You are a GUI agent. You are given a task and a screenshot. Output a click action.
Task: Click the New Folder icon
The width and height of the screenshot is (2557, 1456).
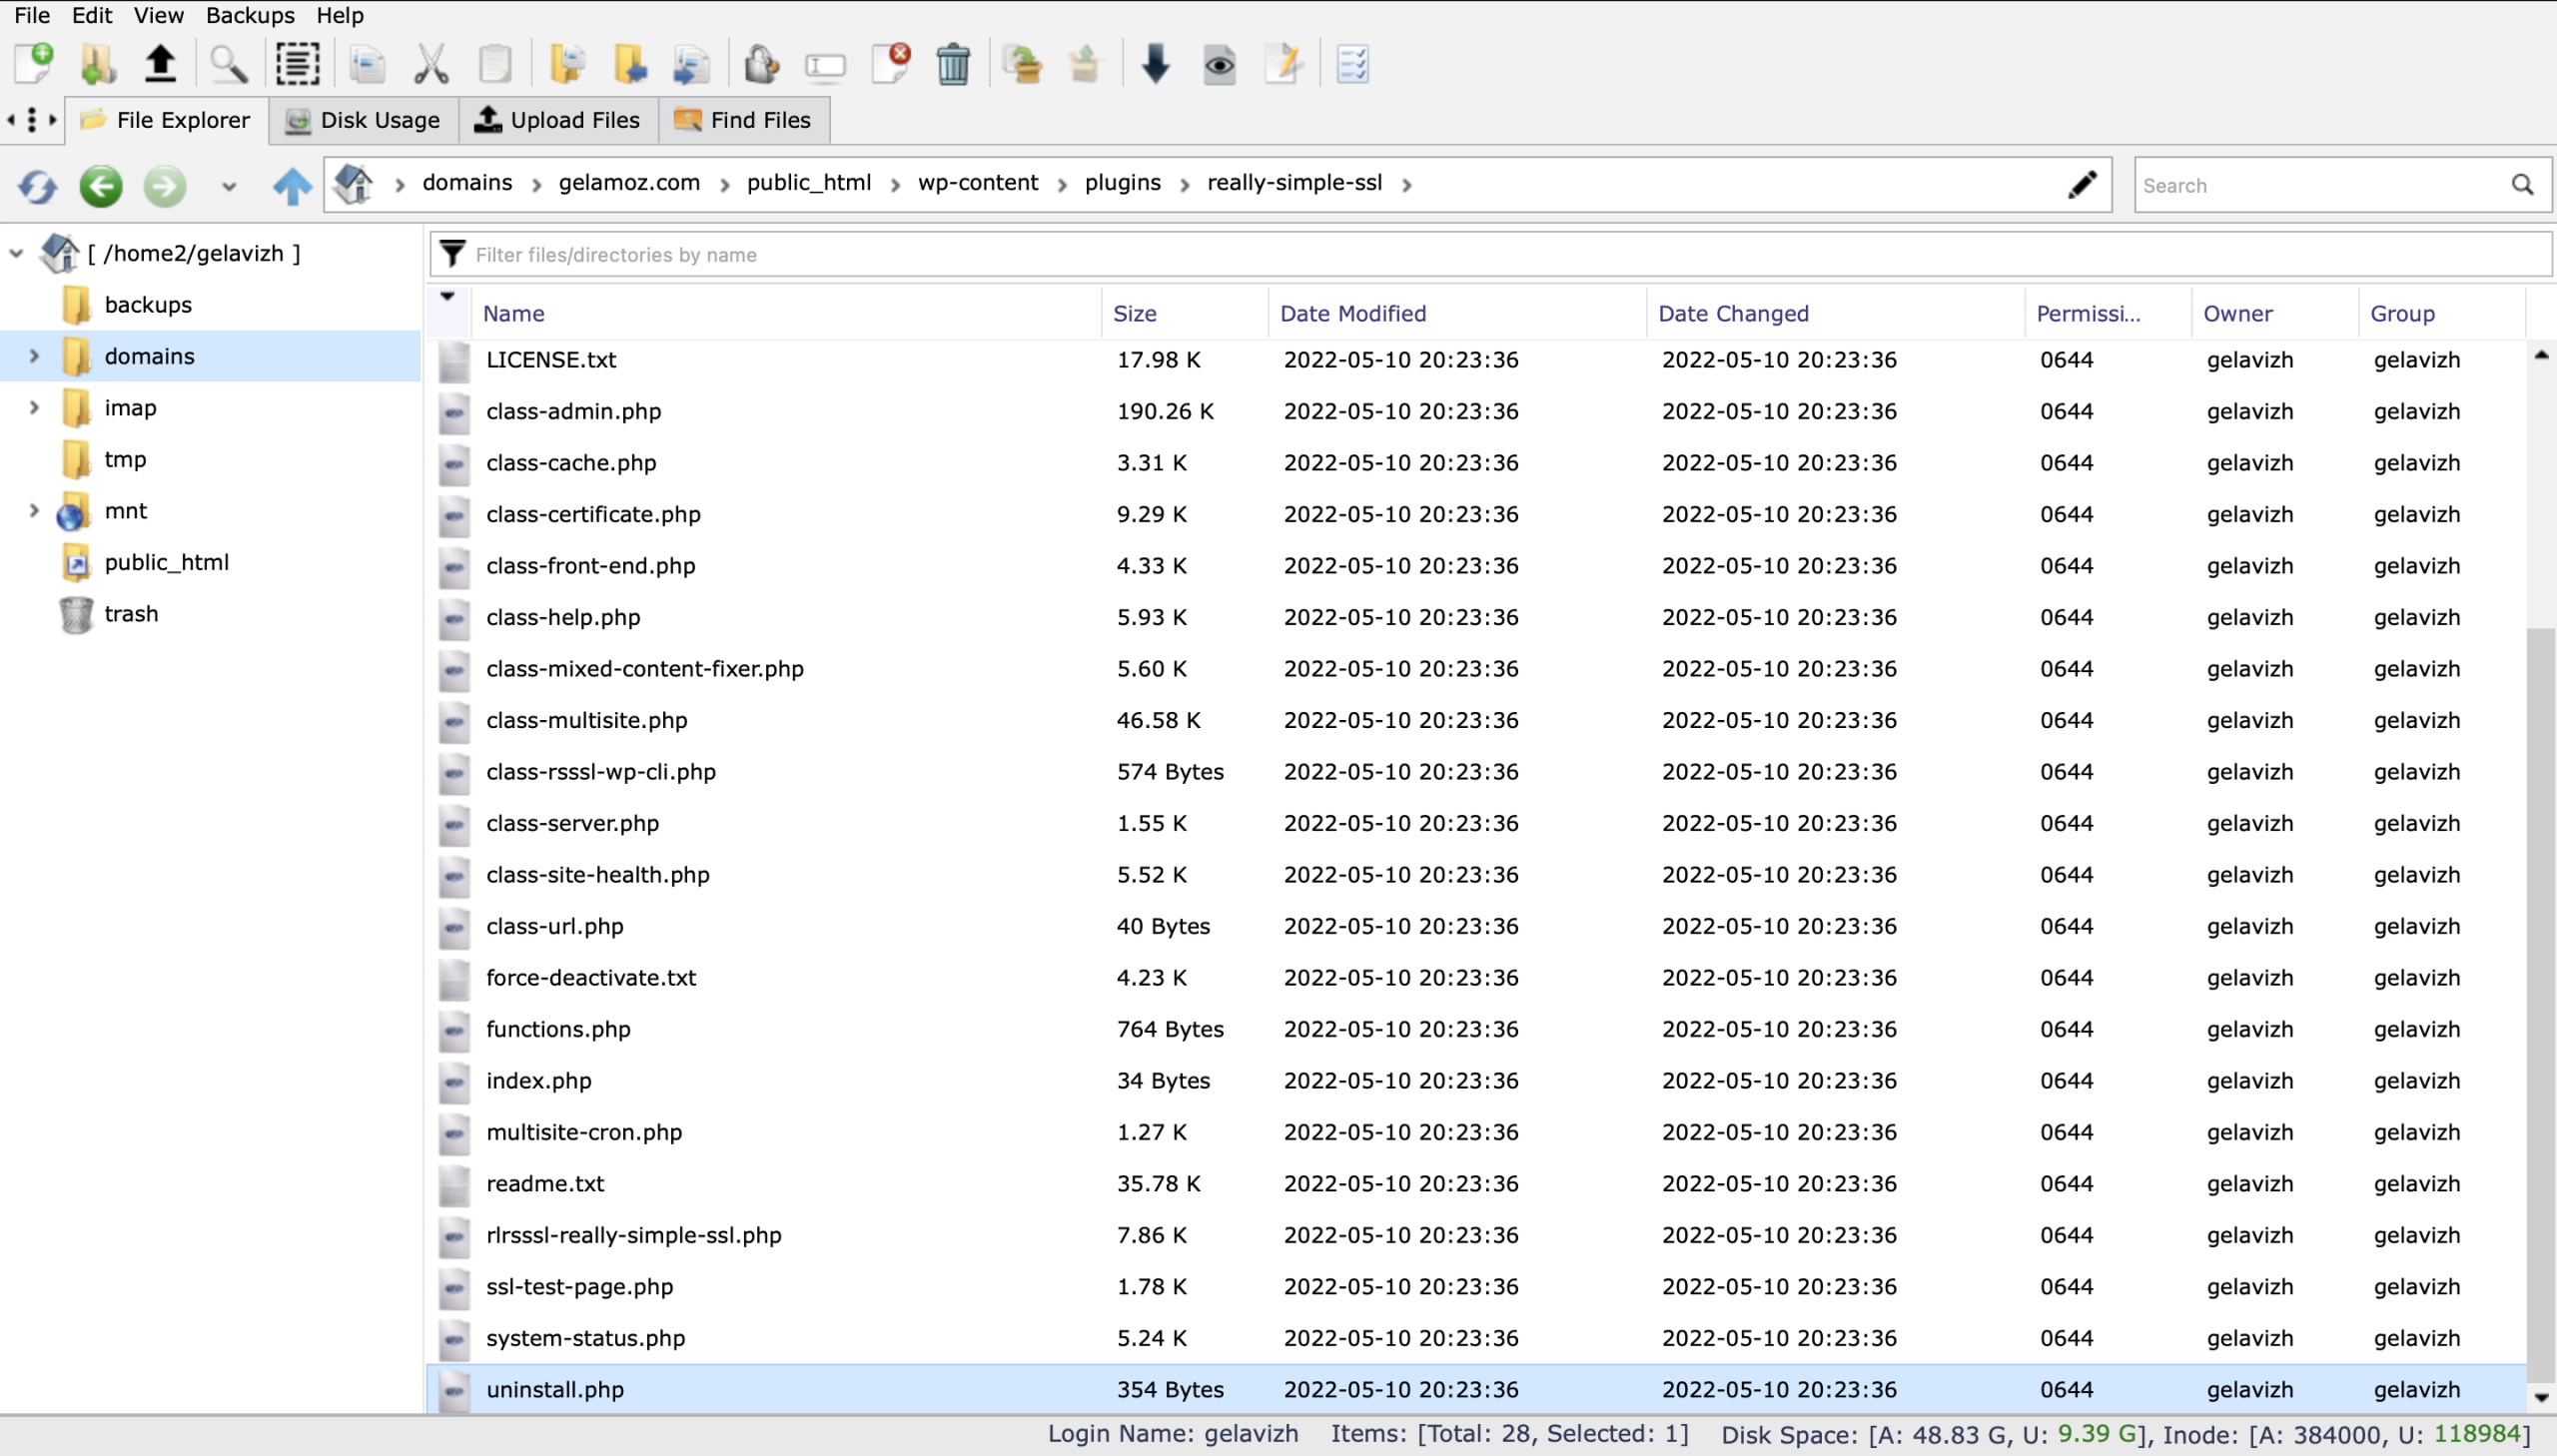97,64
